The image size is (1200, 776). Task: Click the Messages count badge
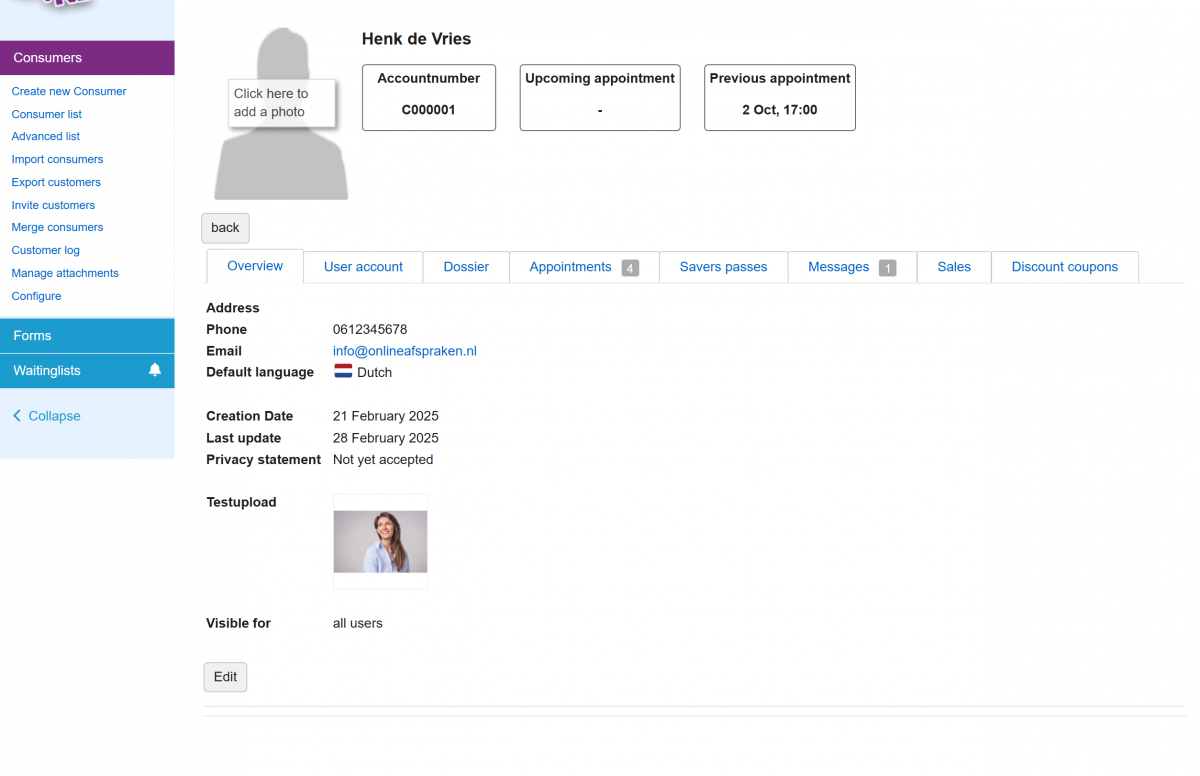coord(887,268)
